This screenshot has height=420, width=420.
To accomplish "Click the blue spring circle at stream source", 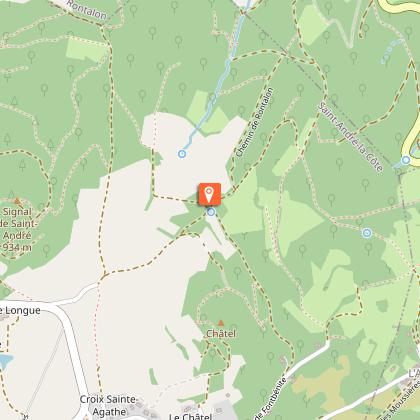I will [x=182, y=154].
